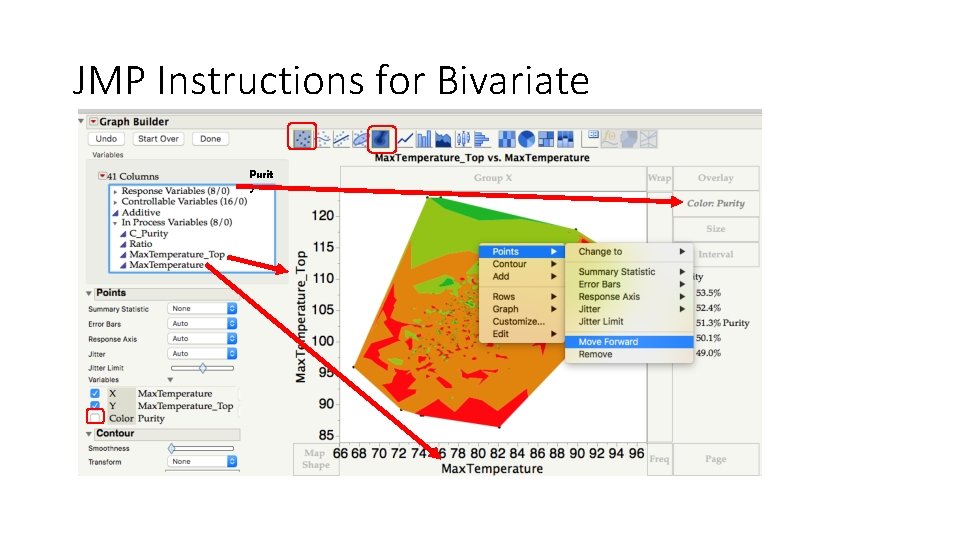Screen dimensions: 960x540
Task: Select the Points scatter element icon
Action: pyautogui.click(x=302, y=139)
